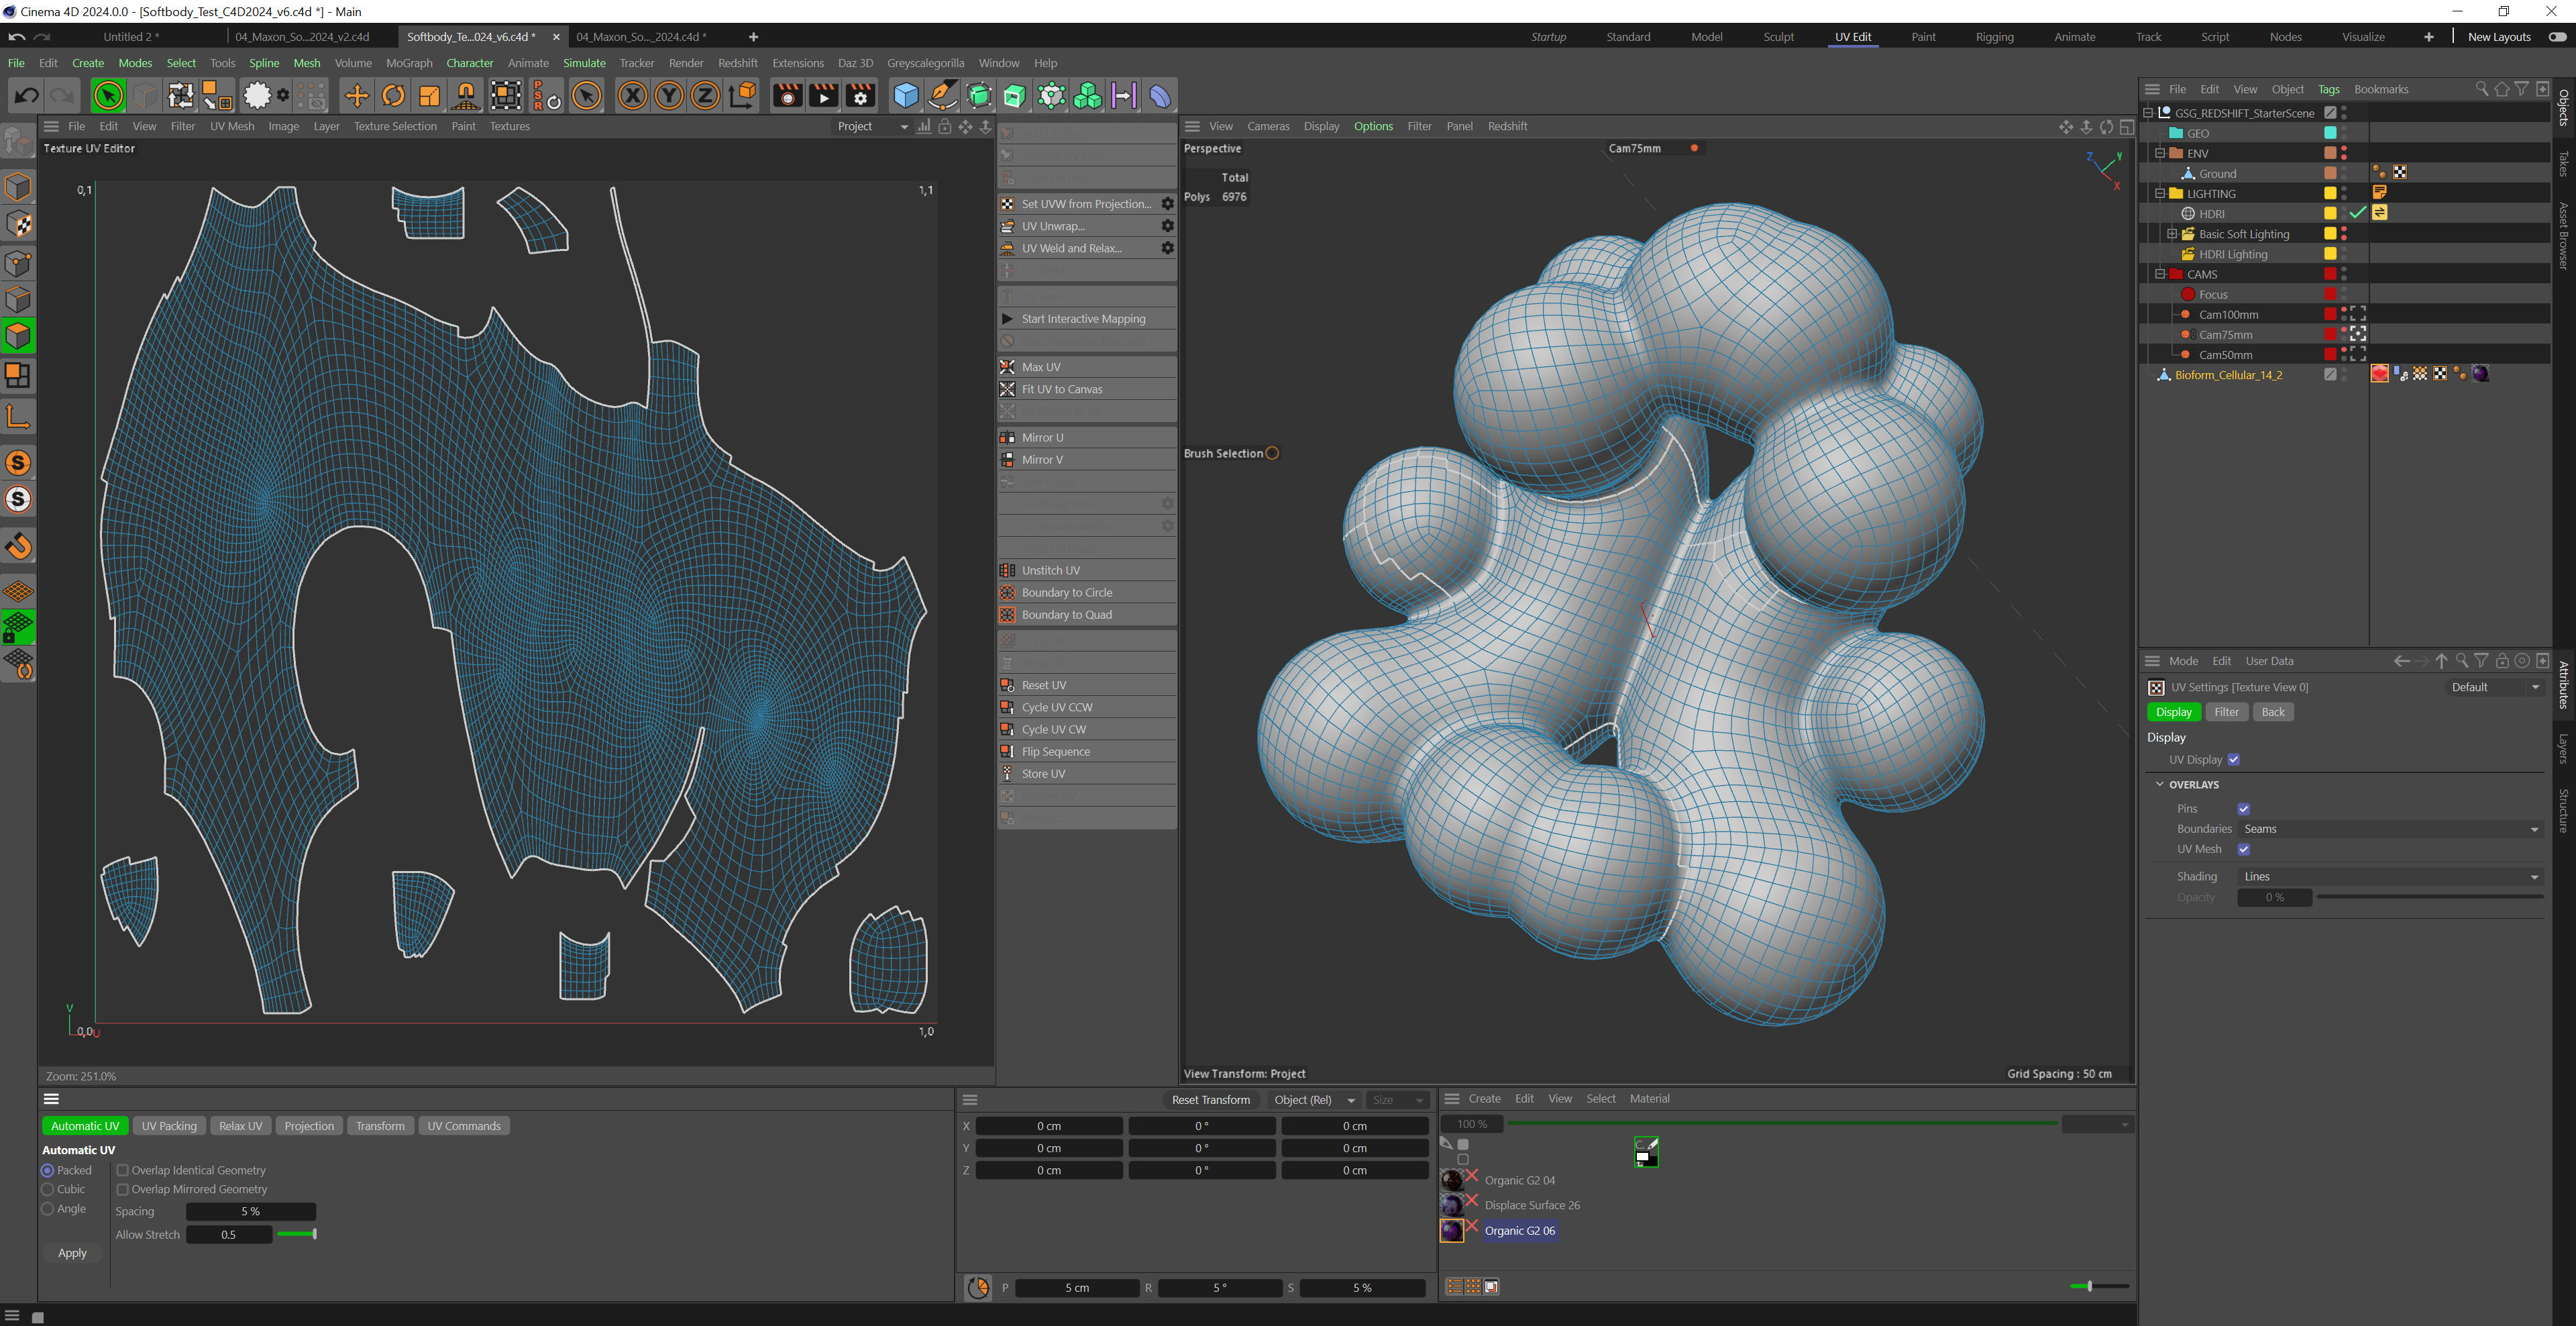Click the Reset PSR icon
The image size is (2576, 1326).
(546, 96)
